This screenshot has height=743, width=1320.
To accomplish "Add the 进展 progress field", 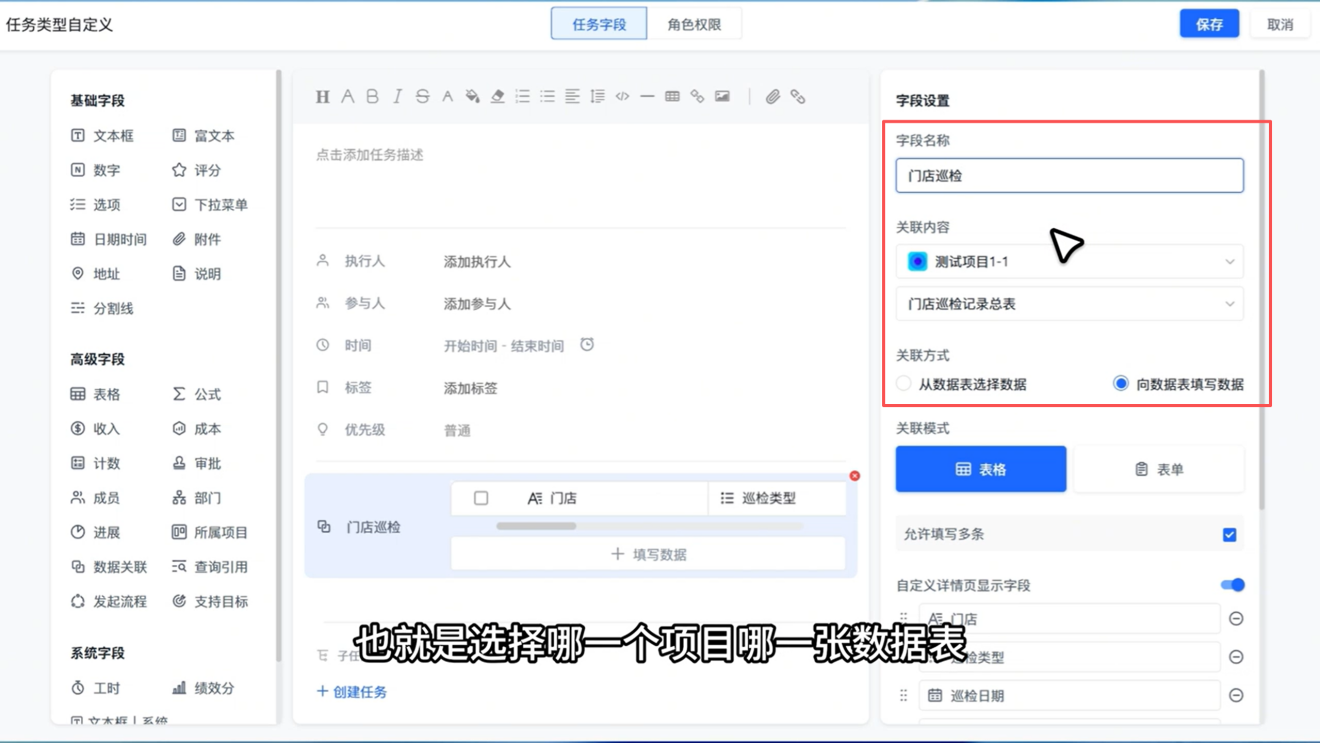I will click(x=95, y=532).
